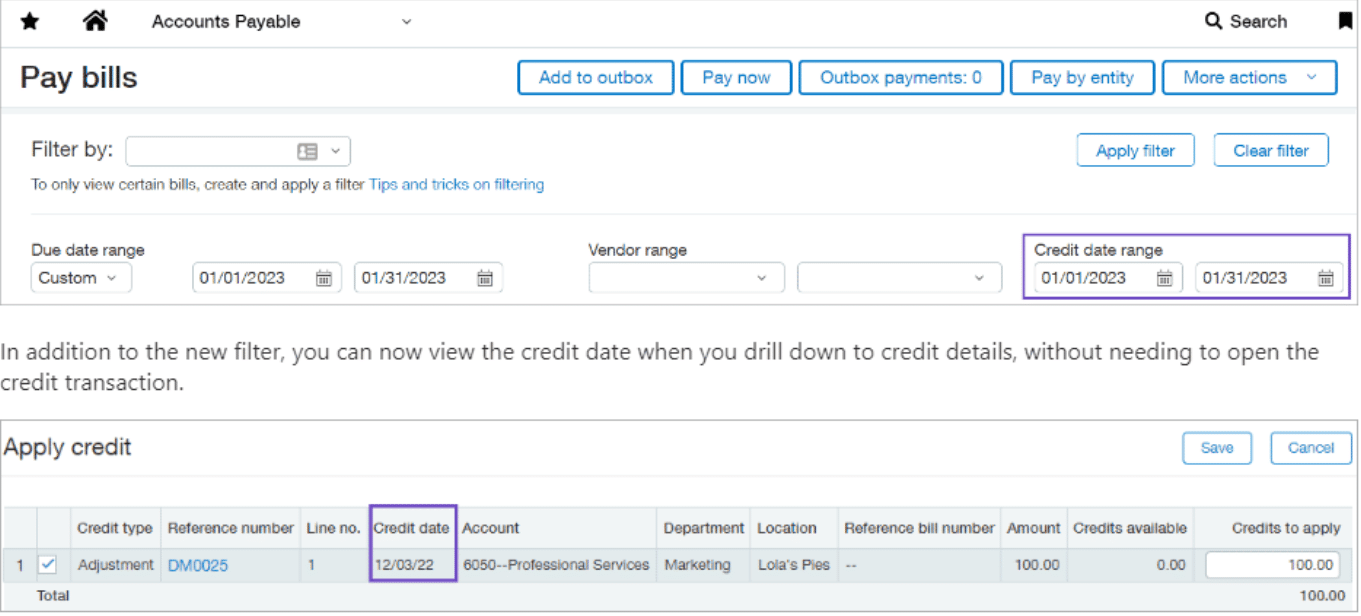Open Search with the magnifier icon
Image resolution: width=1361 pixels, height=616 pixels.
(1213, 20)
